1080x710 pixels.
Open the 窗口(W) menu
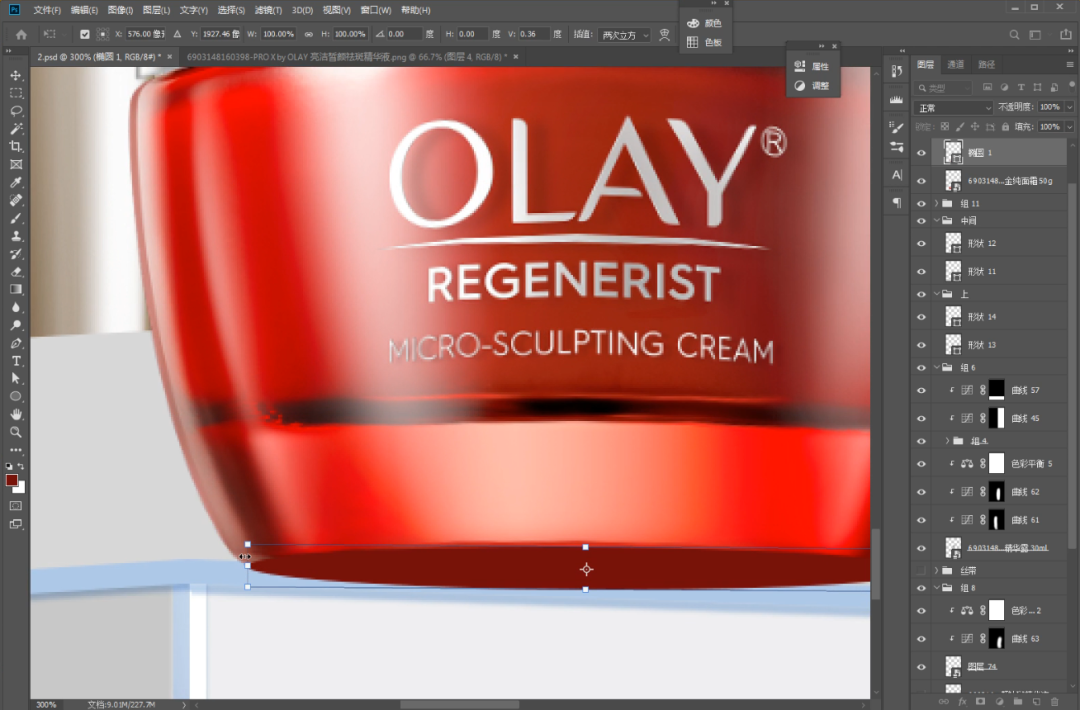click(375, 10)
